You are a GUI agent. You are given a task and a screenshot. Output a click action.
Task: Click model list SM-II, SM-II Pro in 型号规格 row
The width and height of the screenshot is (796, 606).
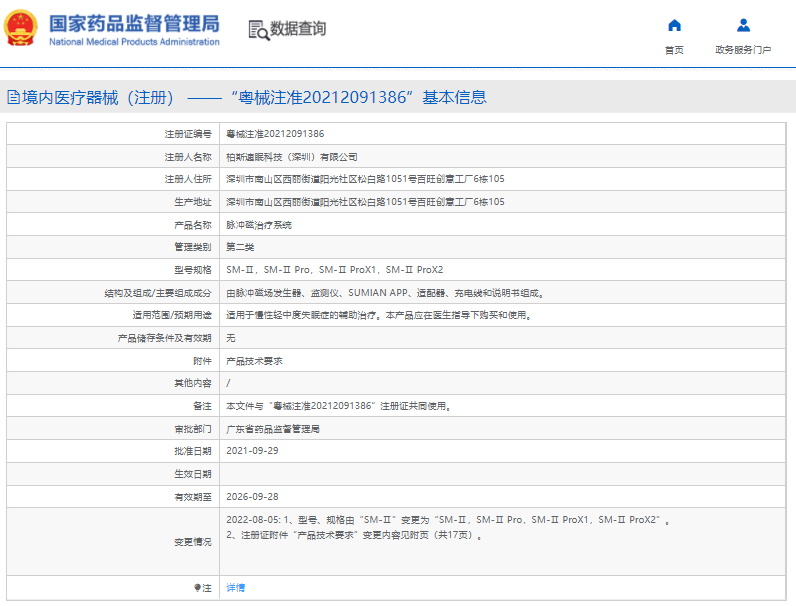click(335, 270)
